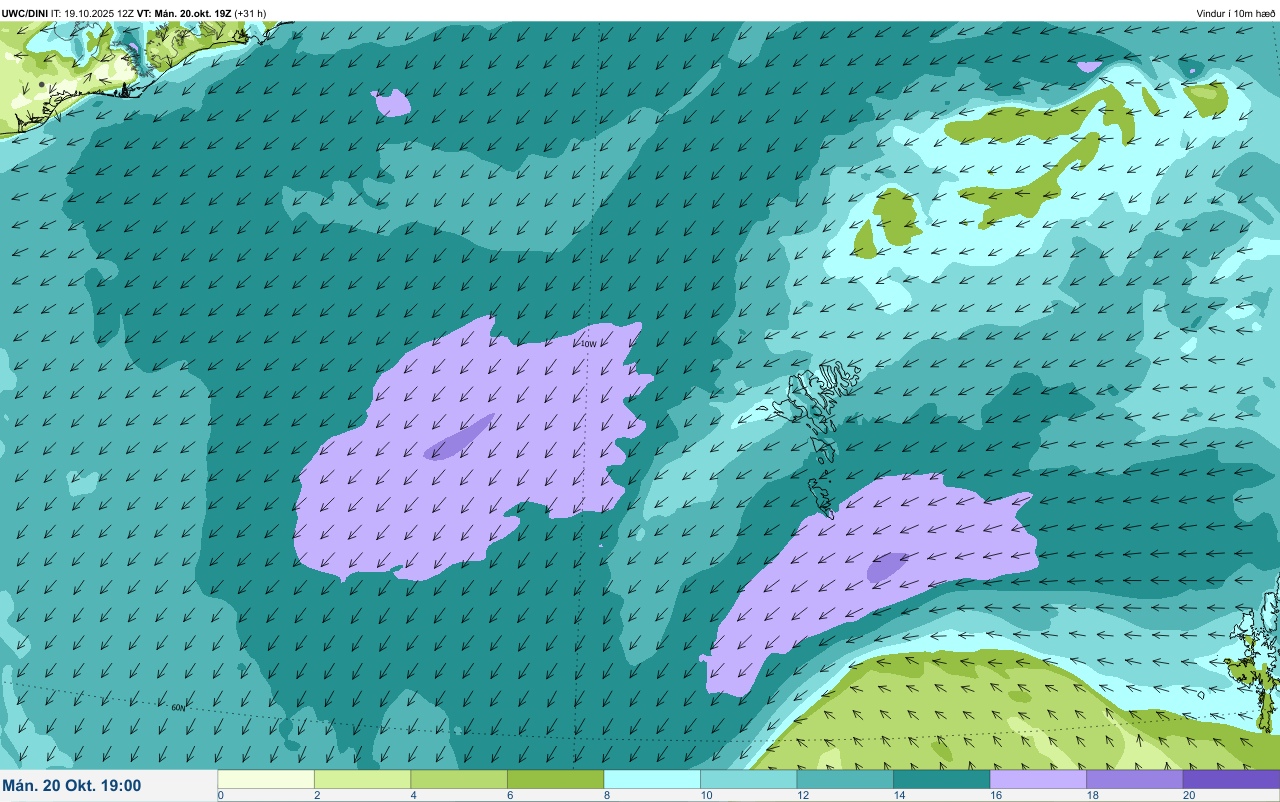Choose the 14–16 dark teal legend swatch

pos(941,779)
